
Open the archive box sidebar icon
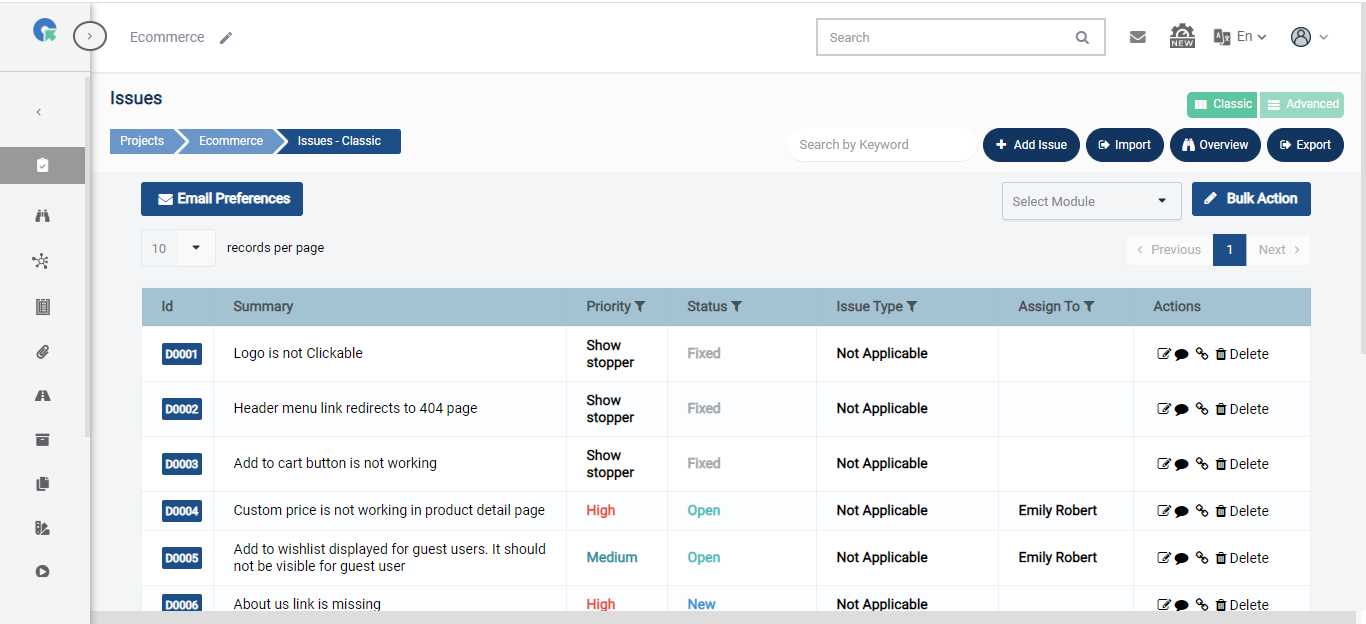pos(42,440)
